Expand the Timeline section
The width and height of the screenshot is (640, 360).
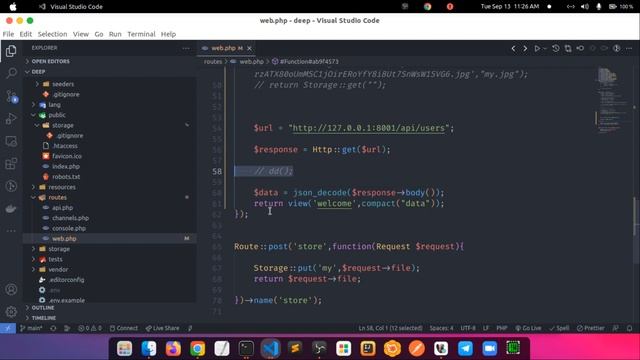44,318
